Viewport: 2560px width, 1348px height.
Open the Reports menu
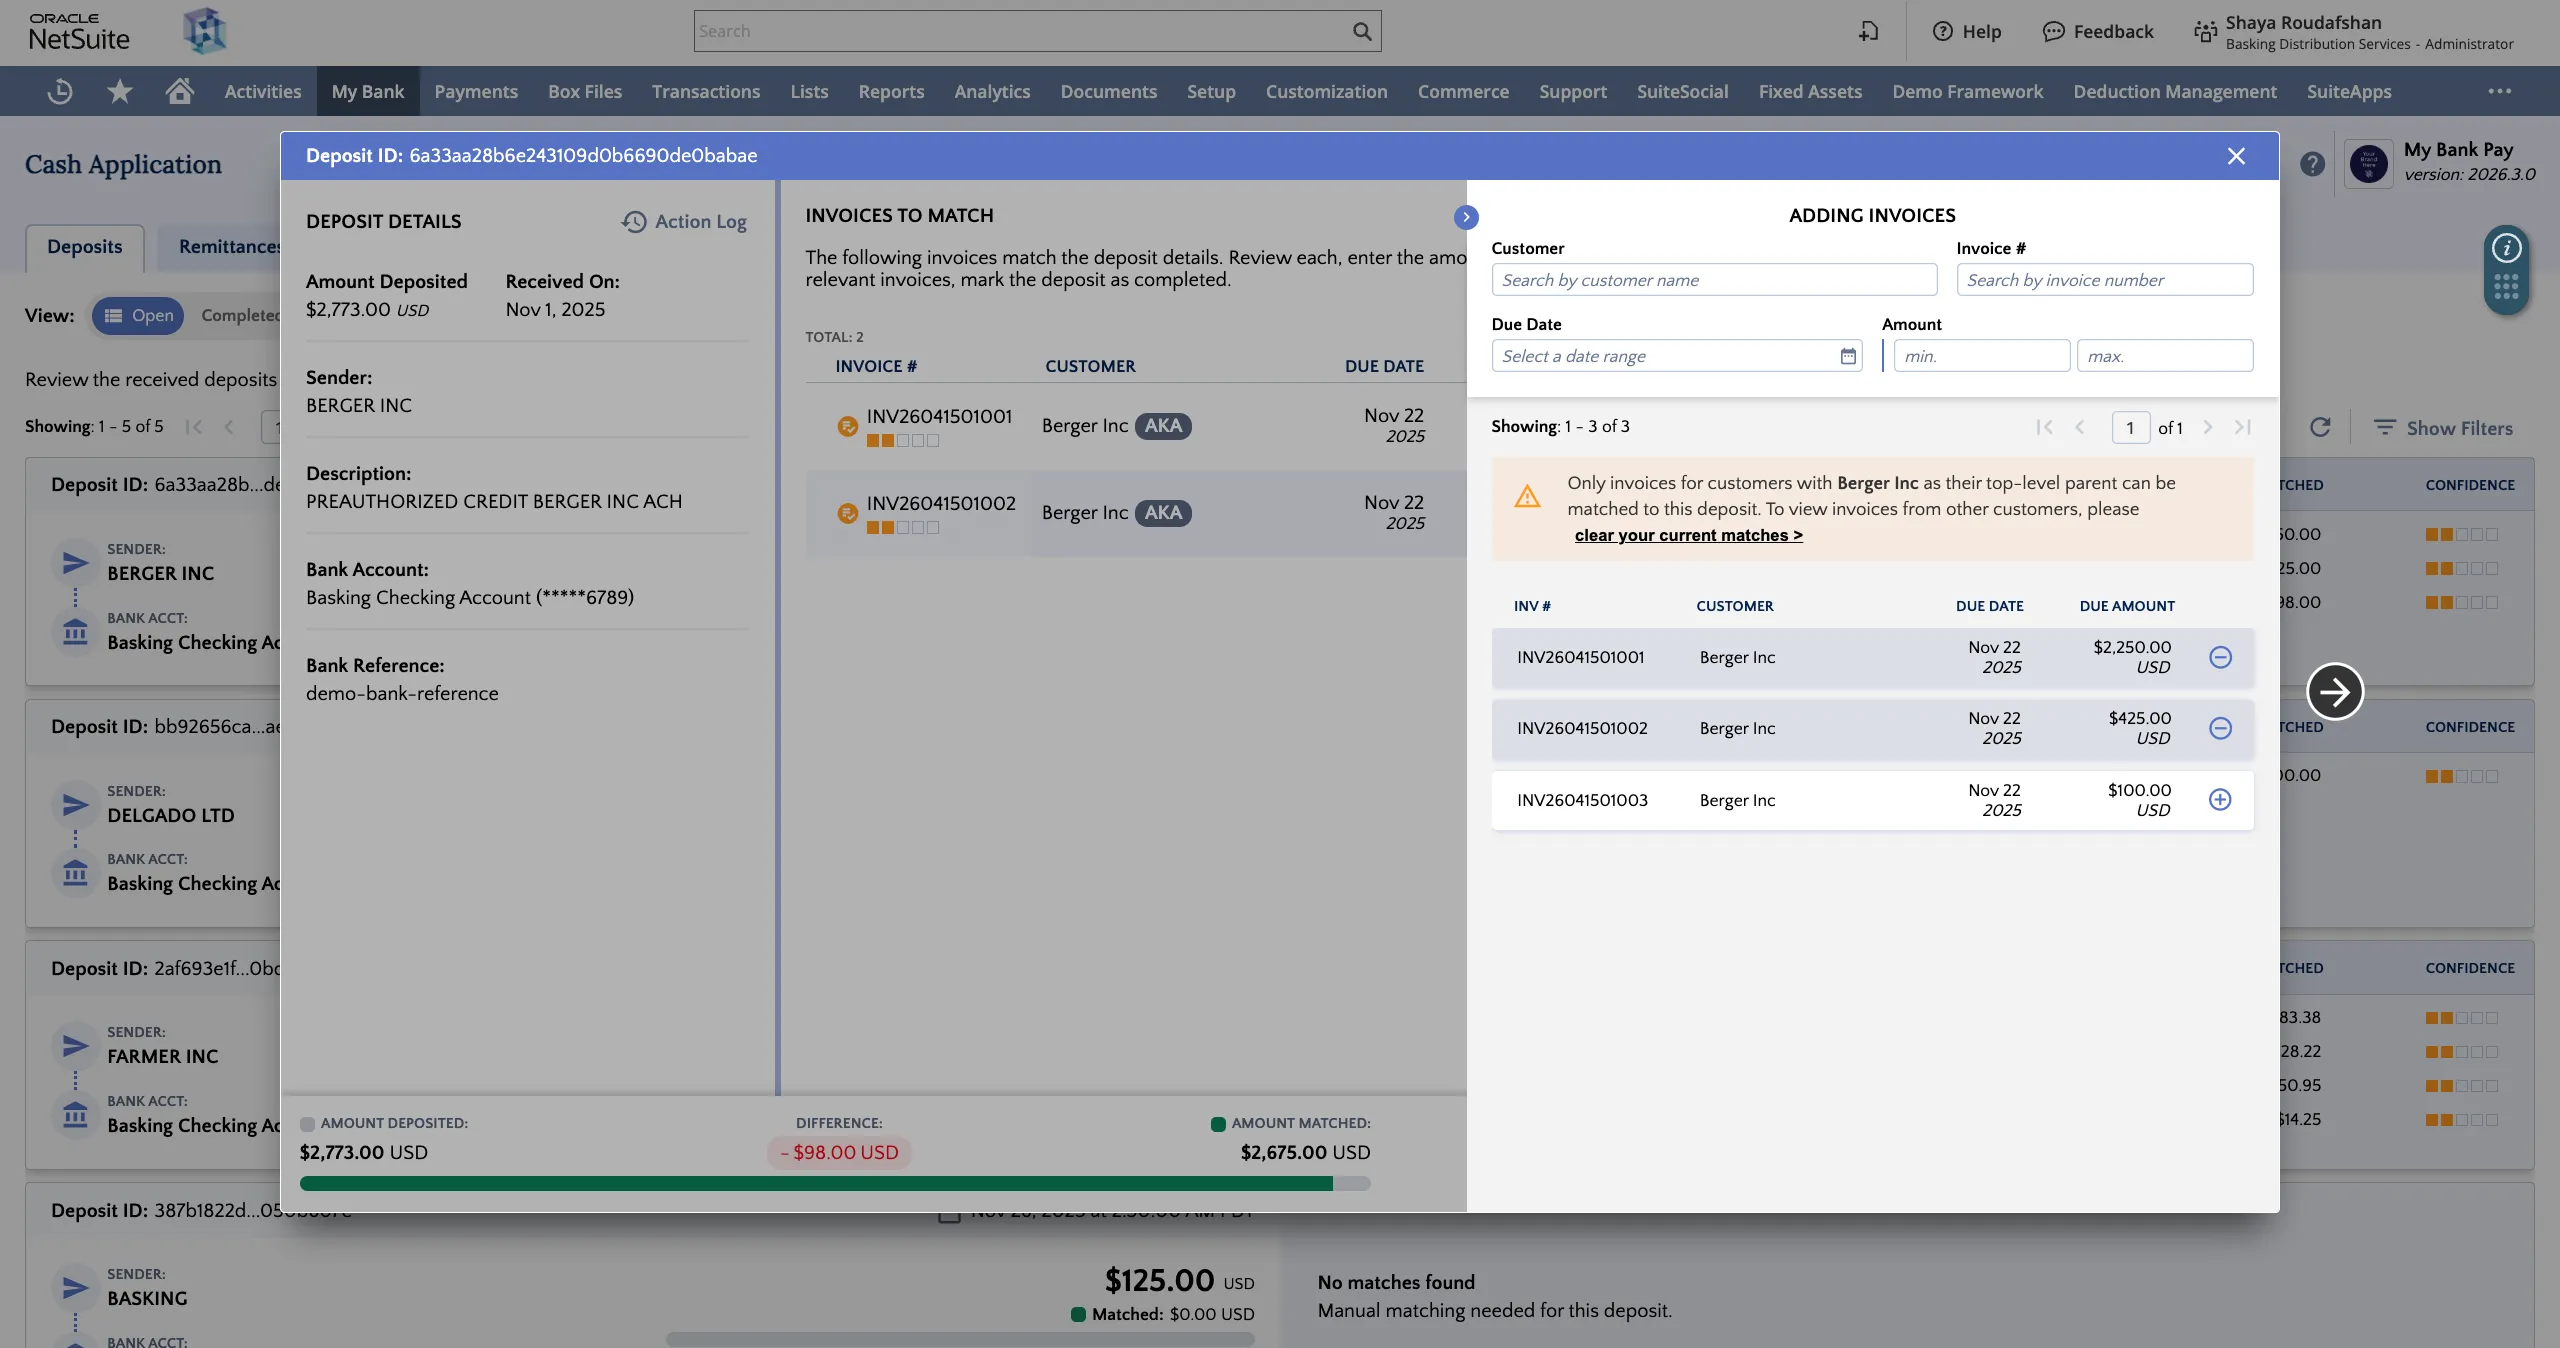pyautogui.click(x=891, y=91)
